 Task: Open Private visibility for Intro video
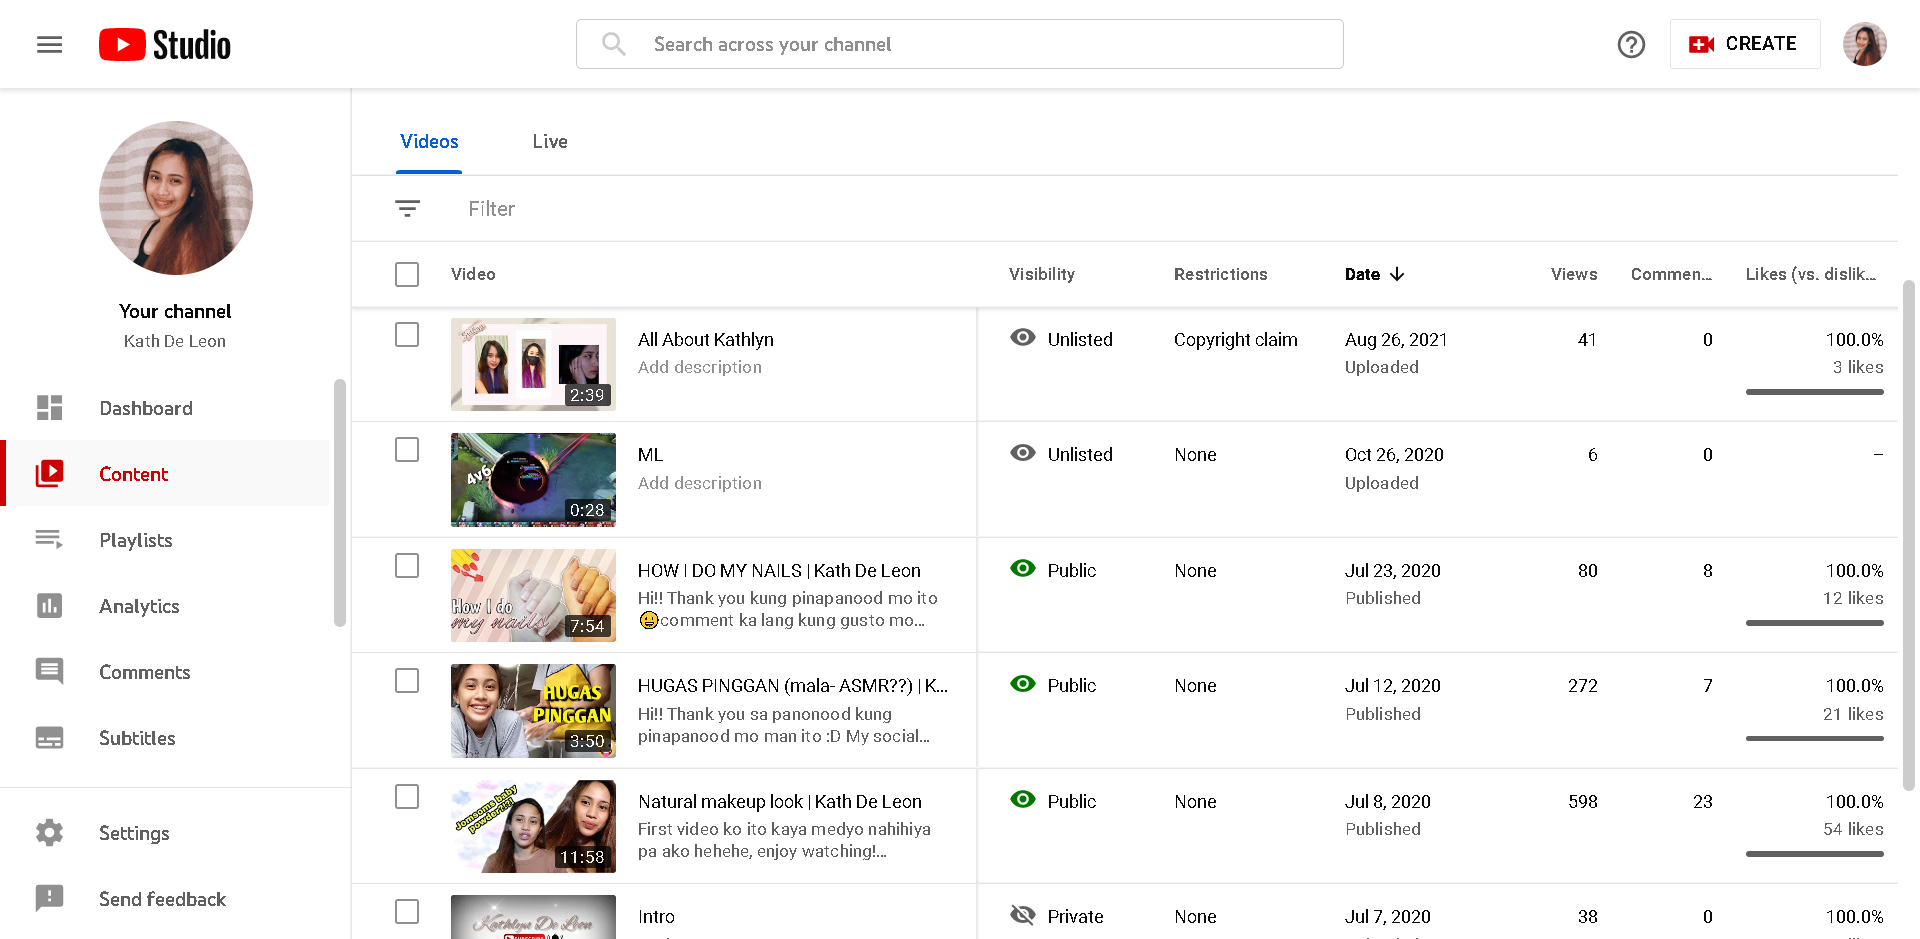point(1076,917)
